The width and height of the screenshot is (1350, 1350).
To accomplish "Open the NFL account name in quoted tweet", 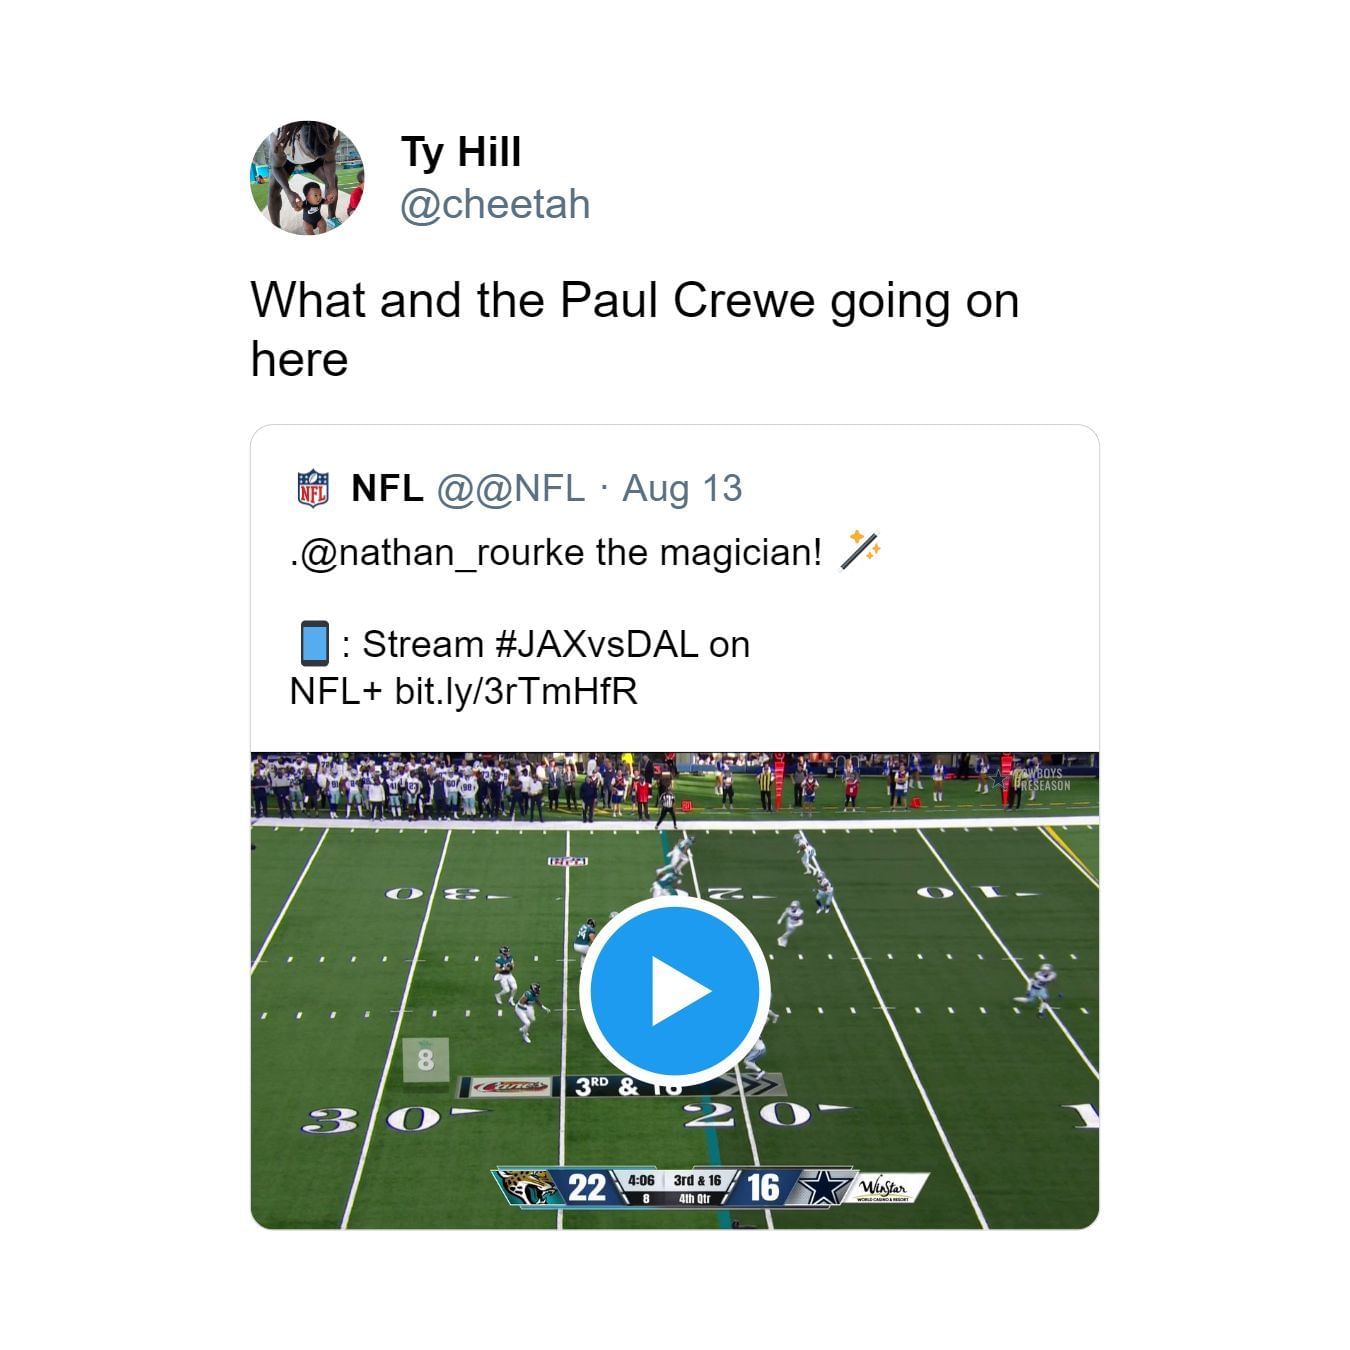I will [x=387, y=488].
